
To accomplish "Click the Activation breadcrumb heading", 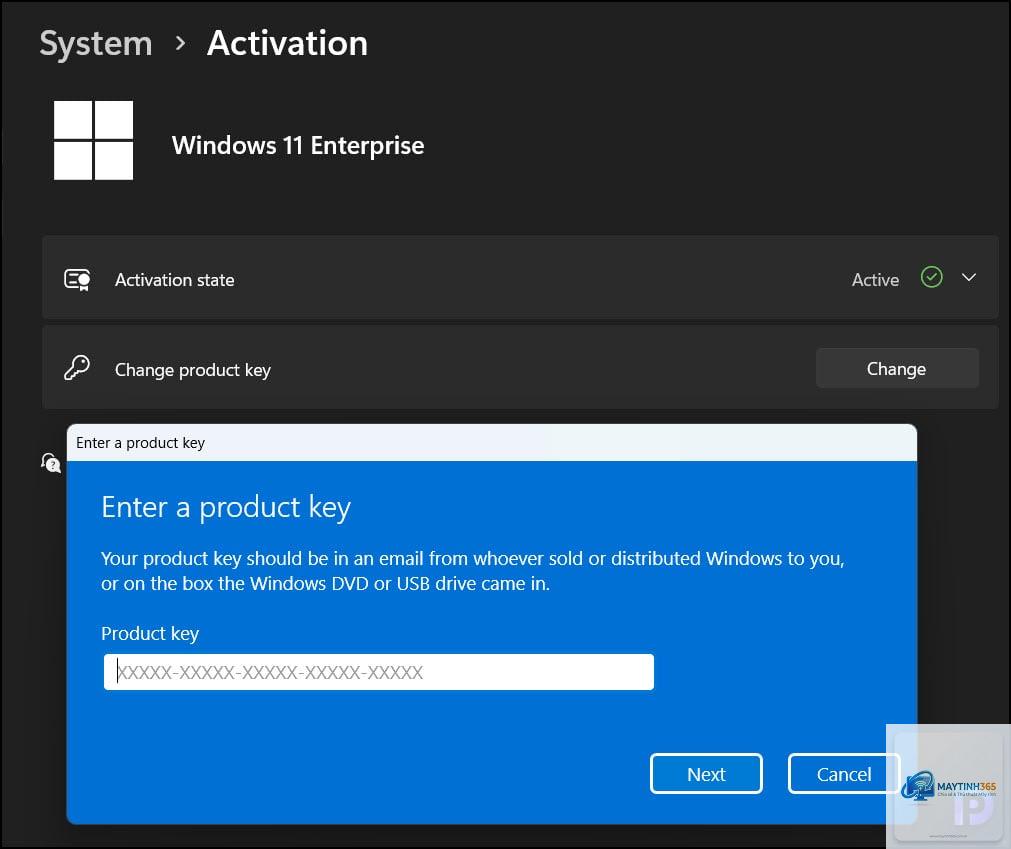I will pyautogui.click(x=288, y=43).
